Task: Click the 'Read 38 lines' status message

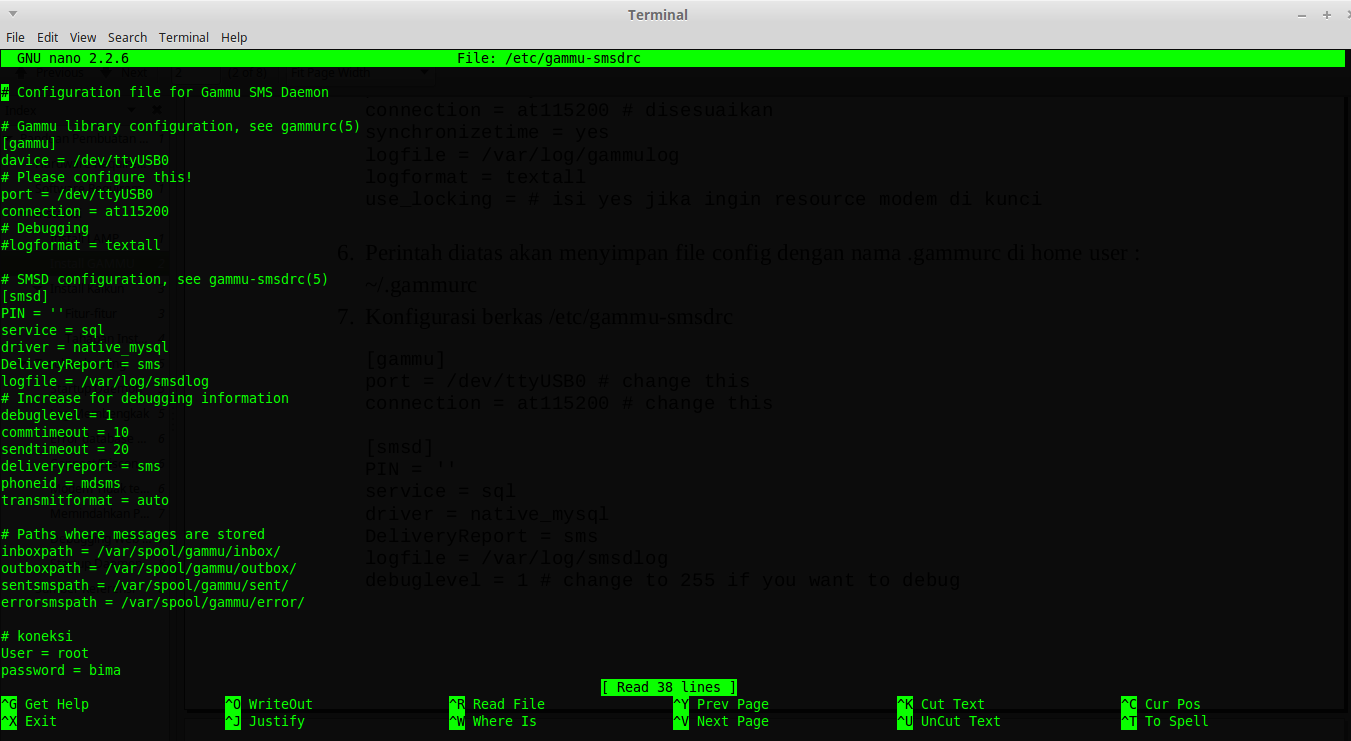Action: pyautogui.click(x=669, y=687)
